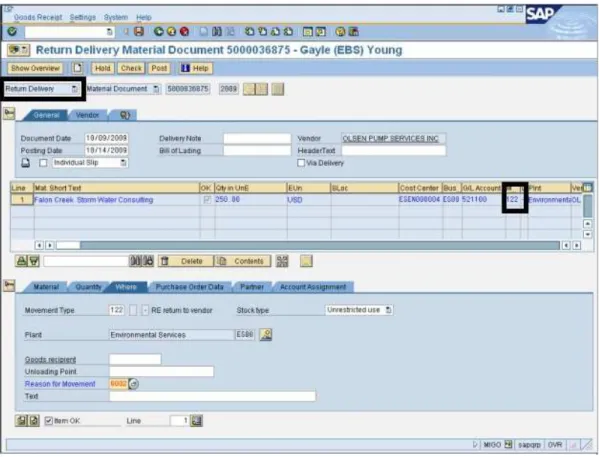The width and height of the screenshot is (599, 457).
Task: Click the Sort Descending icon below the table
Action: tap(34, 261)
